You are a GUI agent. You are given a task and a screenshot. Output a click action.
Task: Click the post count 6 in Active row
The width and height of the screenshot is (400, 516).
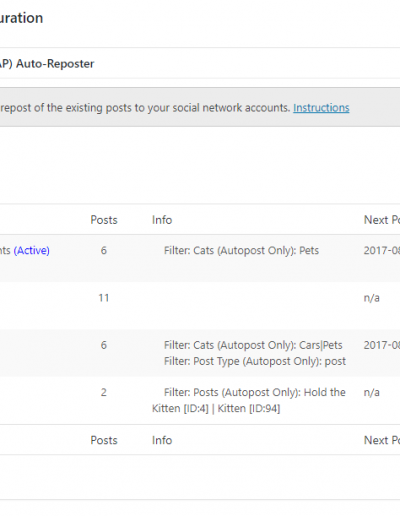[x=104, y=250]
